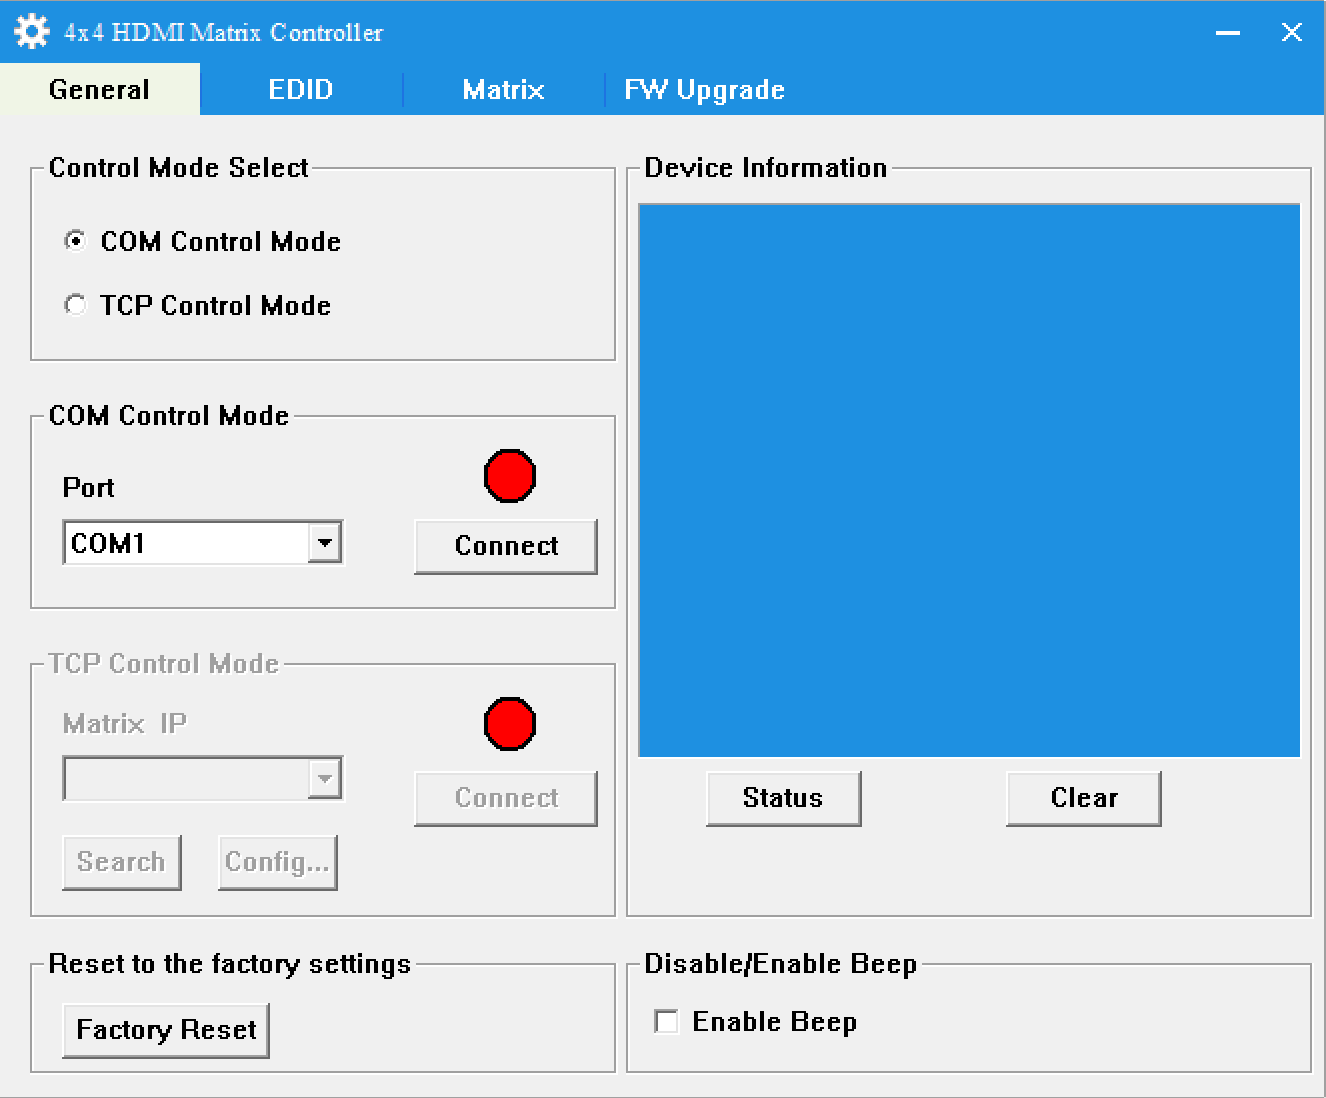Open the COM1 port dropdown
1326x1098 pixels.
click(324, 543)
